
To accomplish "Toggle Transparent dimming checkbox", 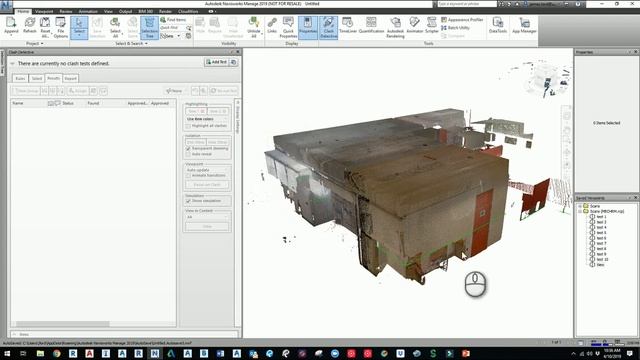I will tap(188, 149).
